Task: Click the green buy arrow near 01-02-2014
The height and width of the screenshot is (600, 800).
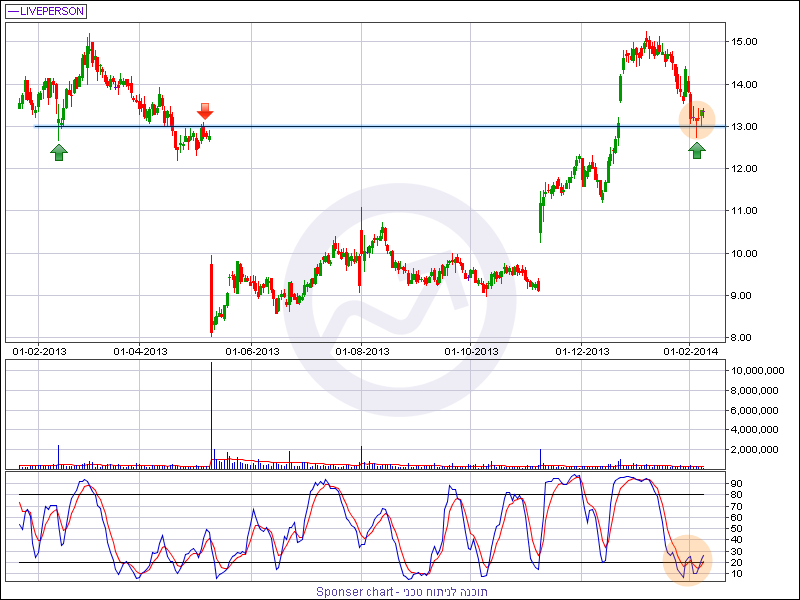Action: coord(697,150)
